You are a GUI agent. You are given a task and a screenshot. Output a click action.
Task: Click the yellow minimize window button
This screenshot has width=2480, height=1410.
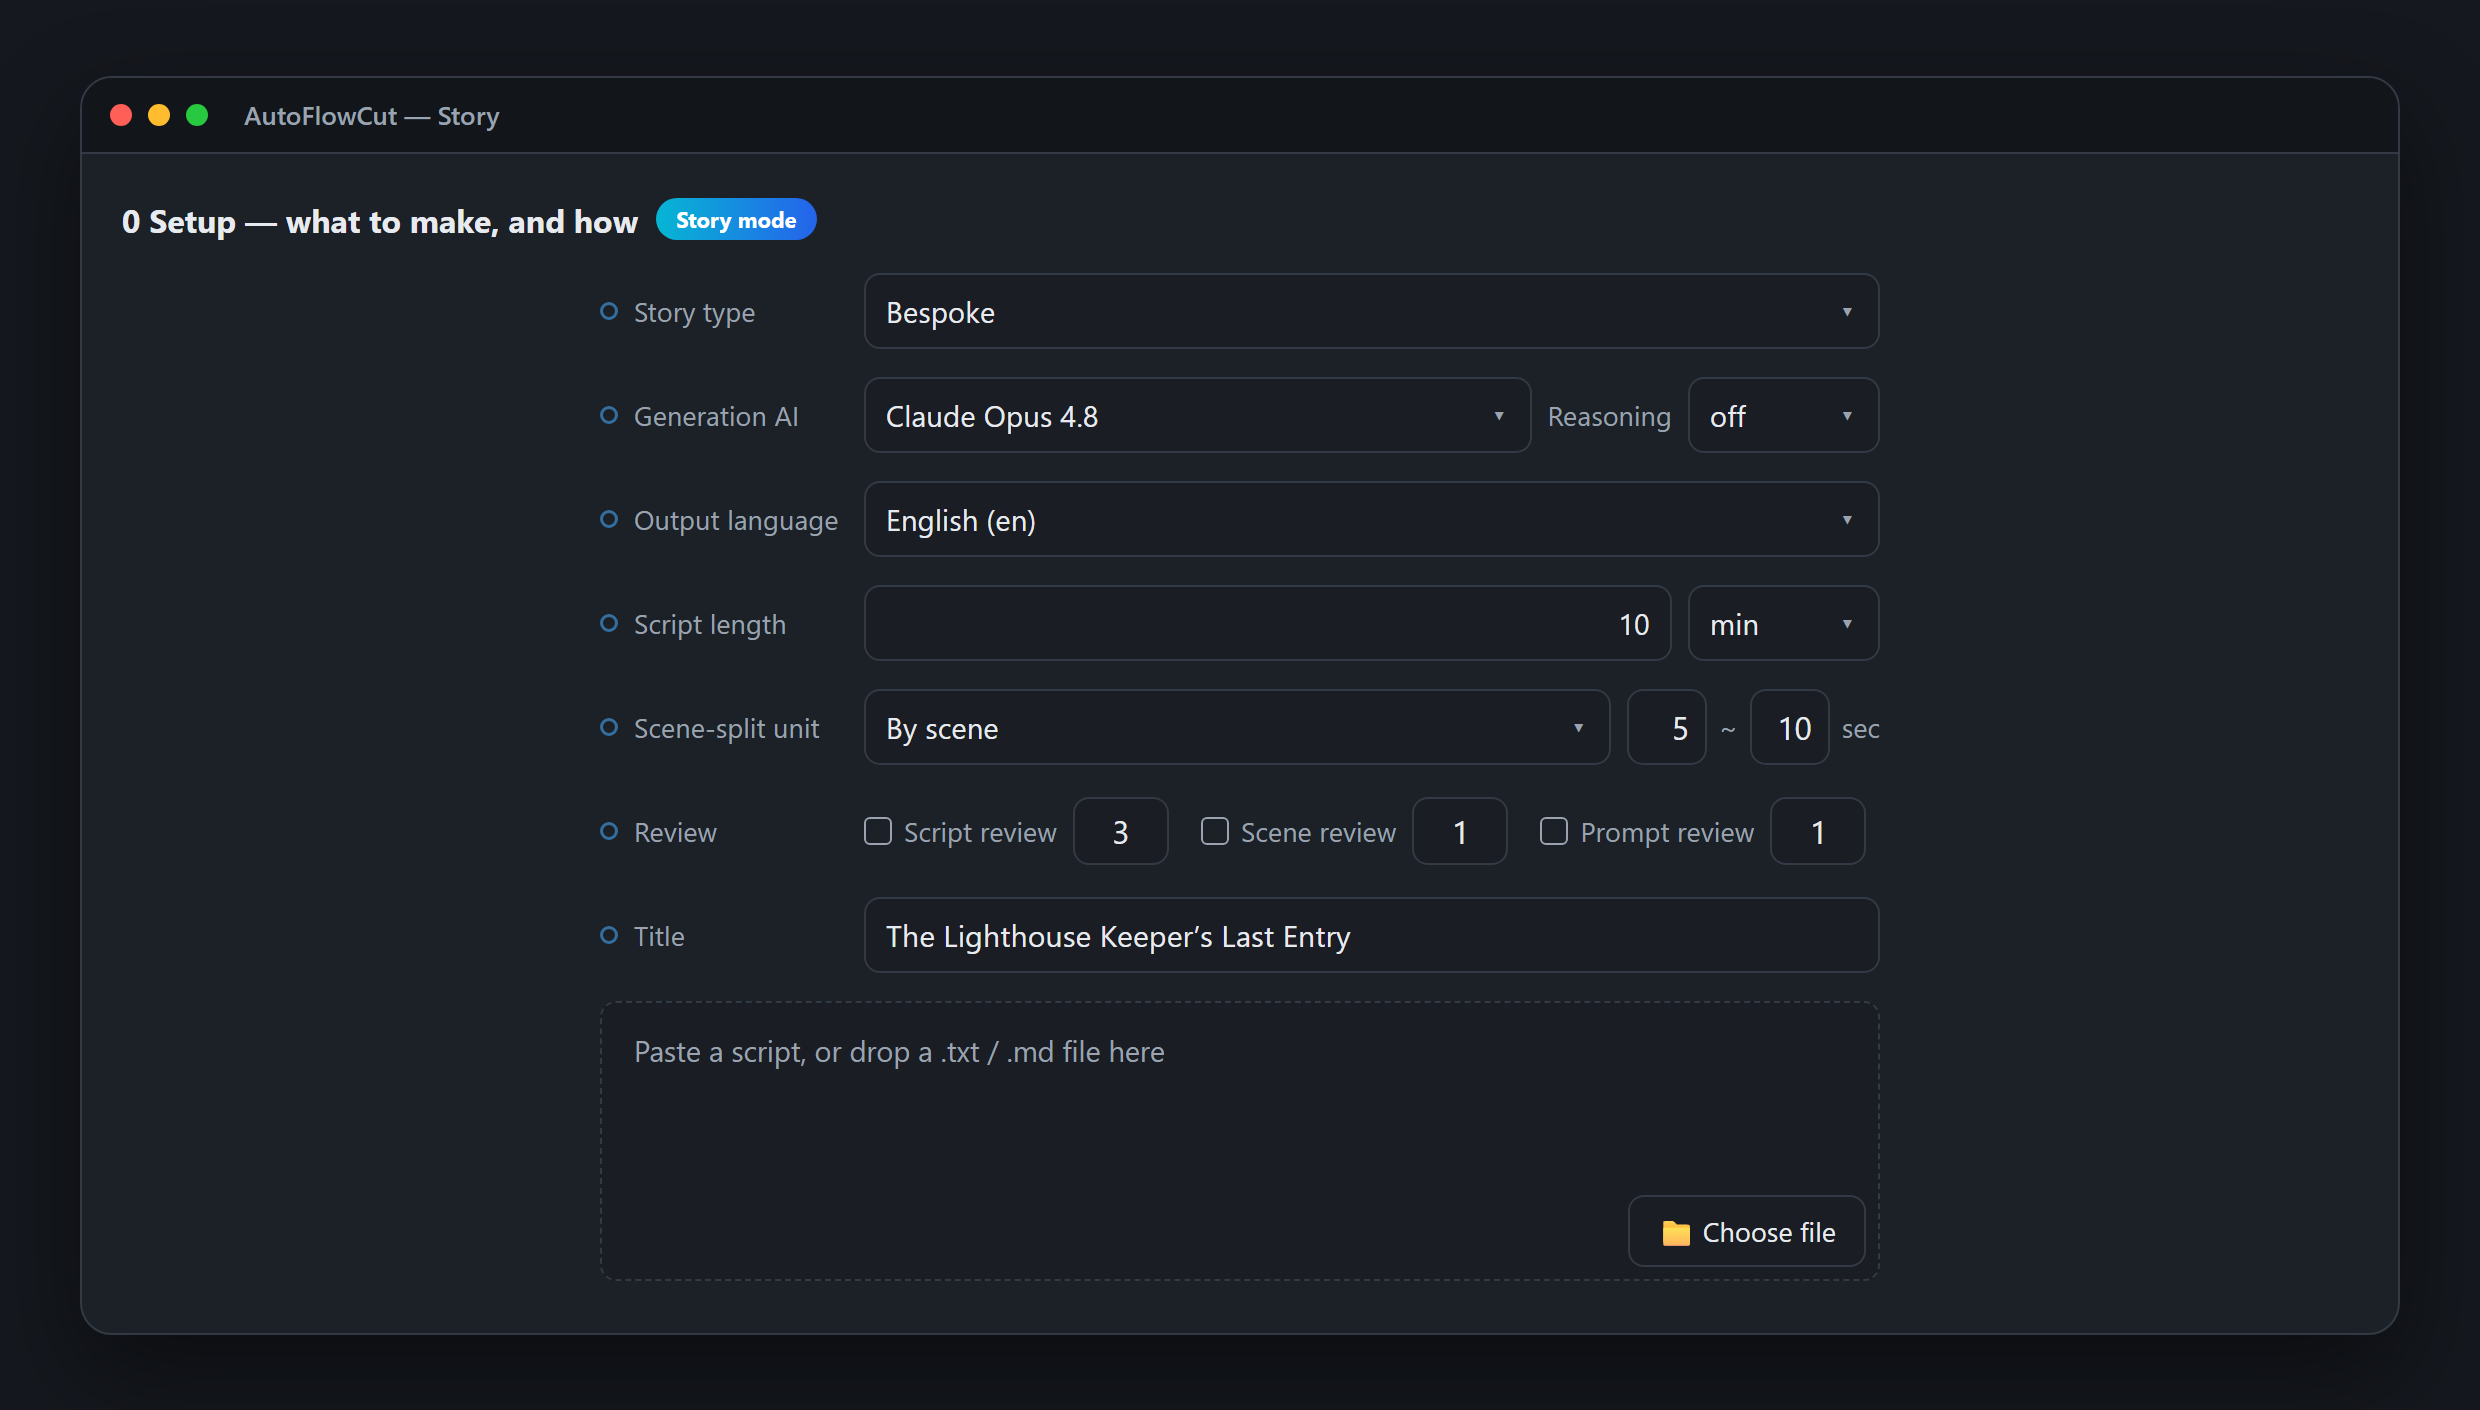pyautogui.click(x=159, y=115)
